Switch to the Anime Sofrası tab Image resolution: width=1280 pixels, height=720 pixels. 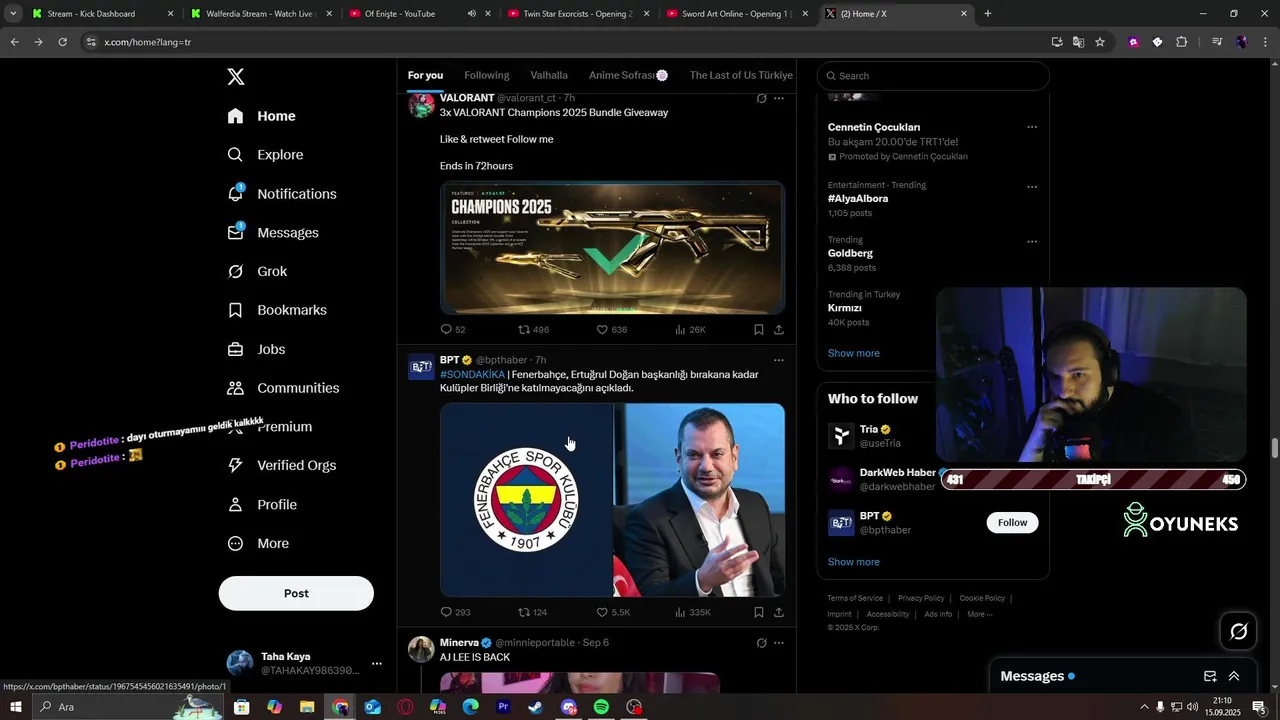click(x=628, y=75)
